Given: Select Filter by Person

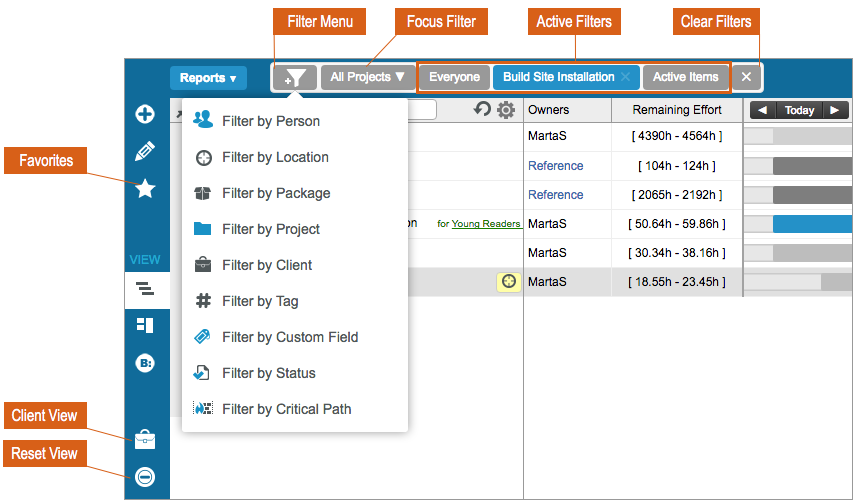Looking at the screenshot, I should click(271, 121).
